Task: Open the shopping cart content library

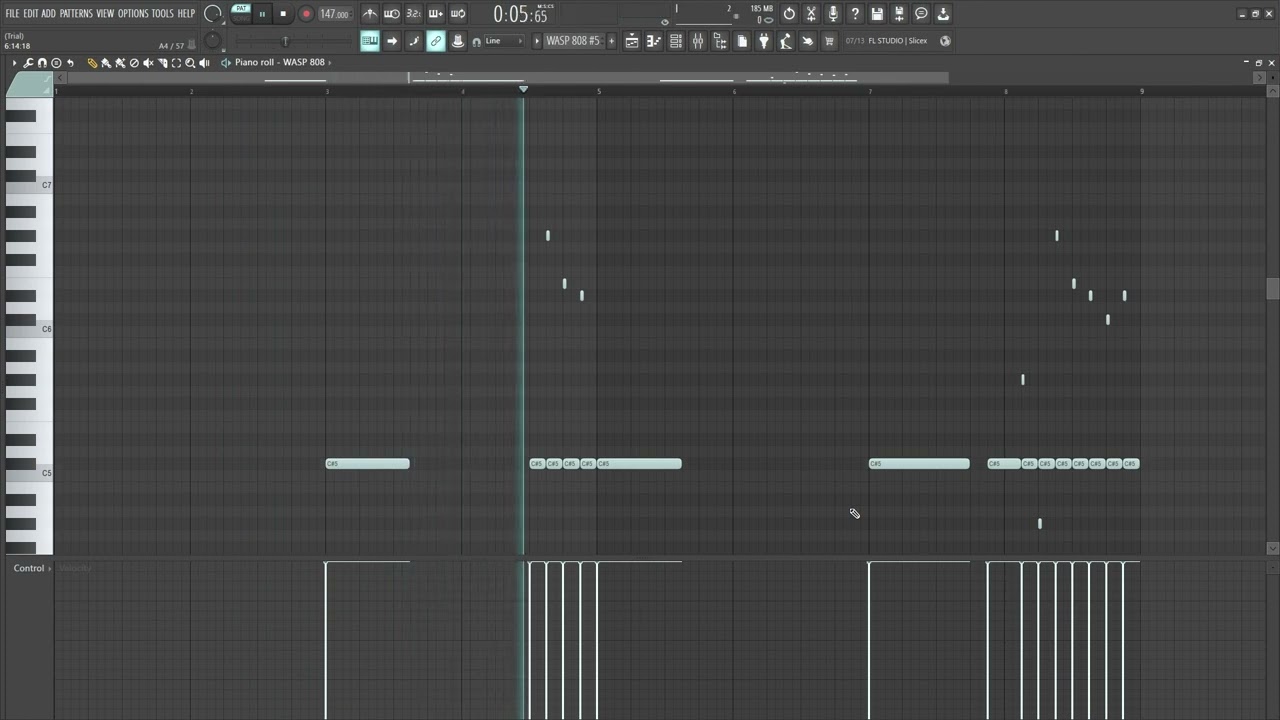Action: point(829,41)
